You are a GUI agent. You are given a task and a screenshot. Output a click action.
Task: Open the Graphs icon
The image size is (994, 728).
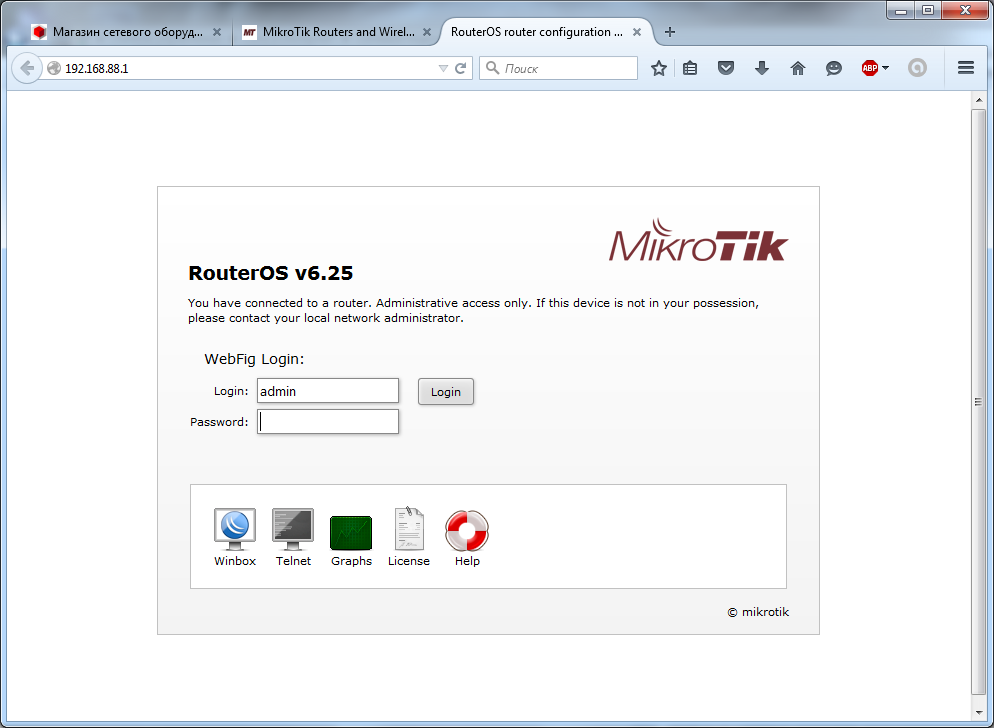pyautogui.click(x=351, y=532)
